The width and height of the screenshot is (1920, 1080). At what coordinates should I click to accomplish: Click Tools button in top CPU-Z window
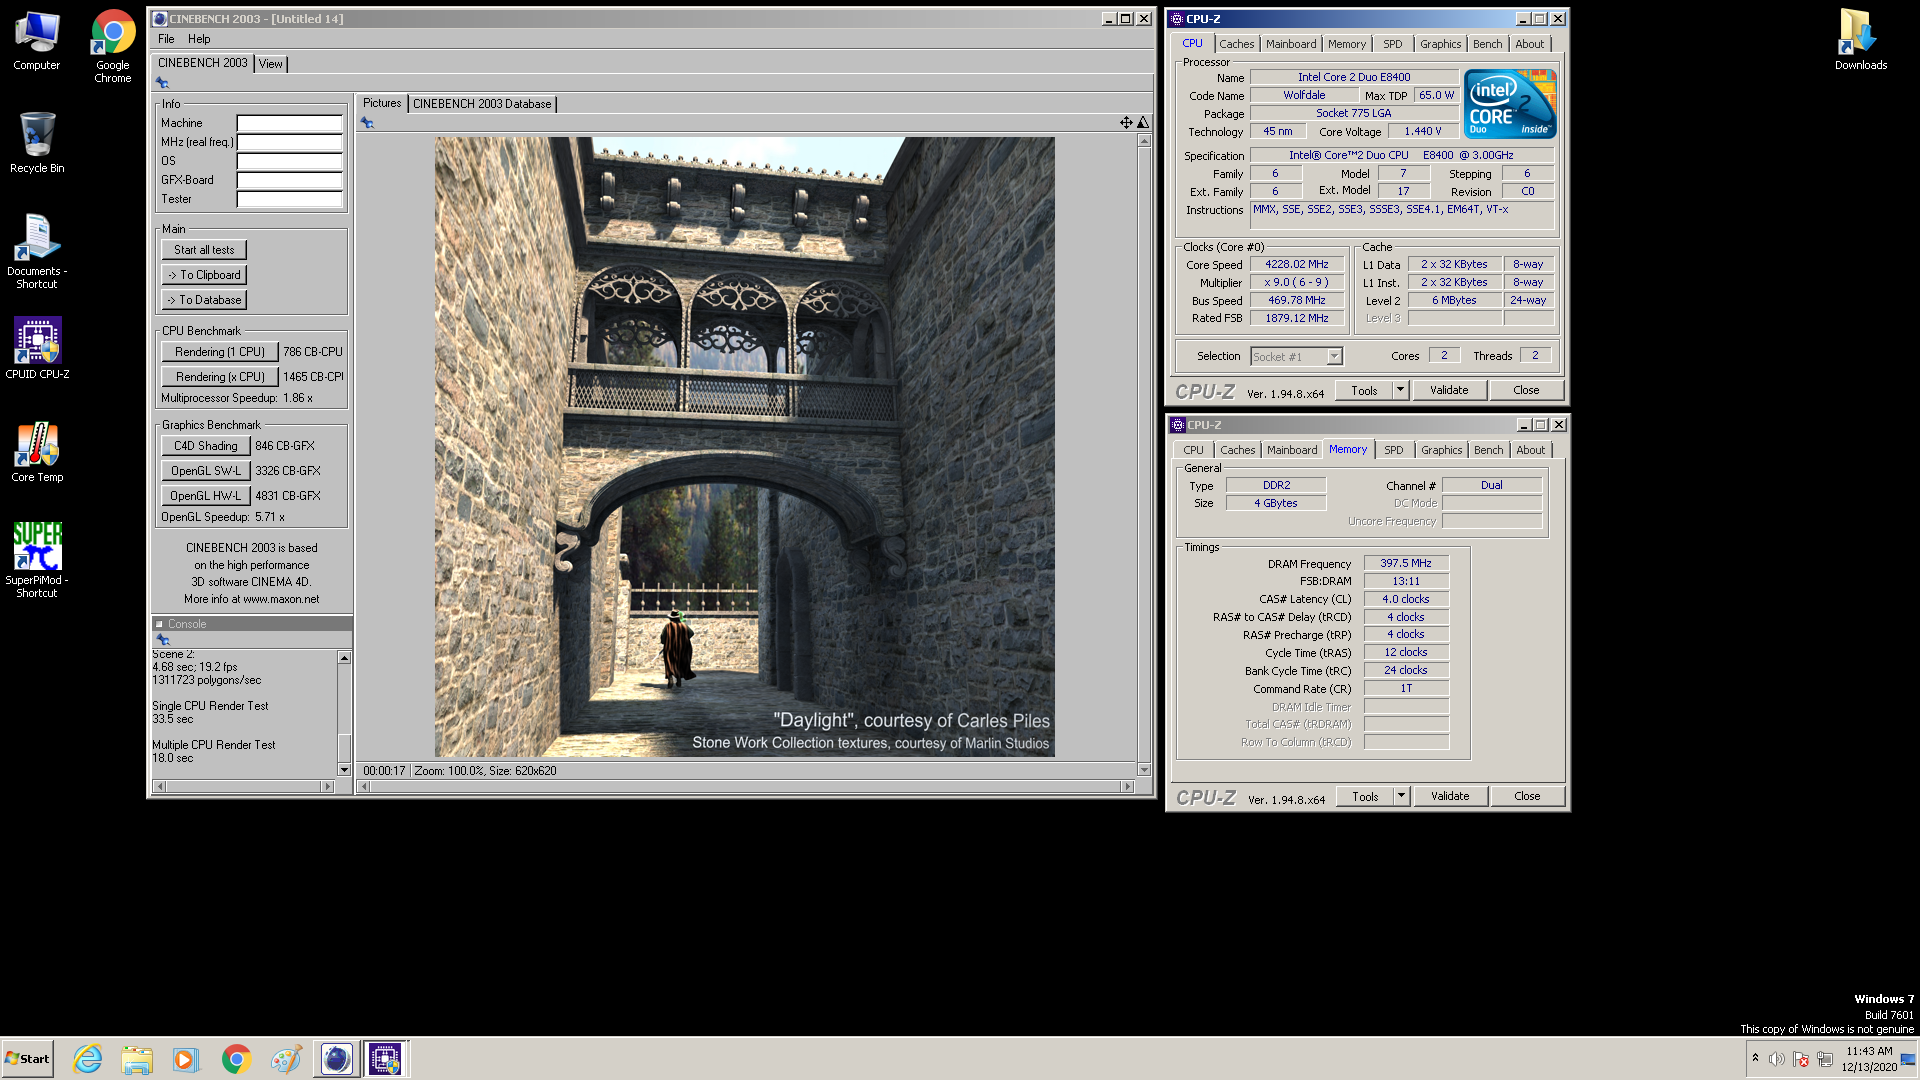pyautogui.click(x=1364, y=390)
